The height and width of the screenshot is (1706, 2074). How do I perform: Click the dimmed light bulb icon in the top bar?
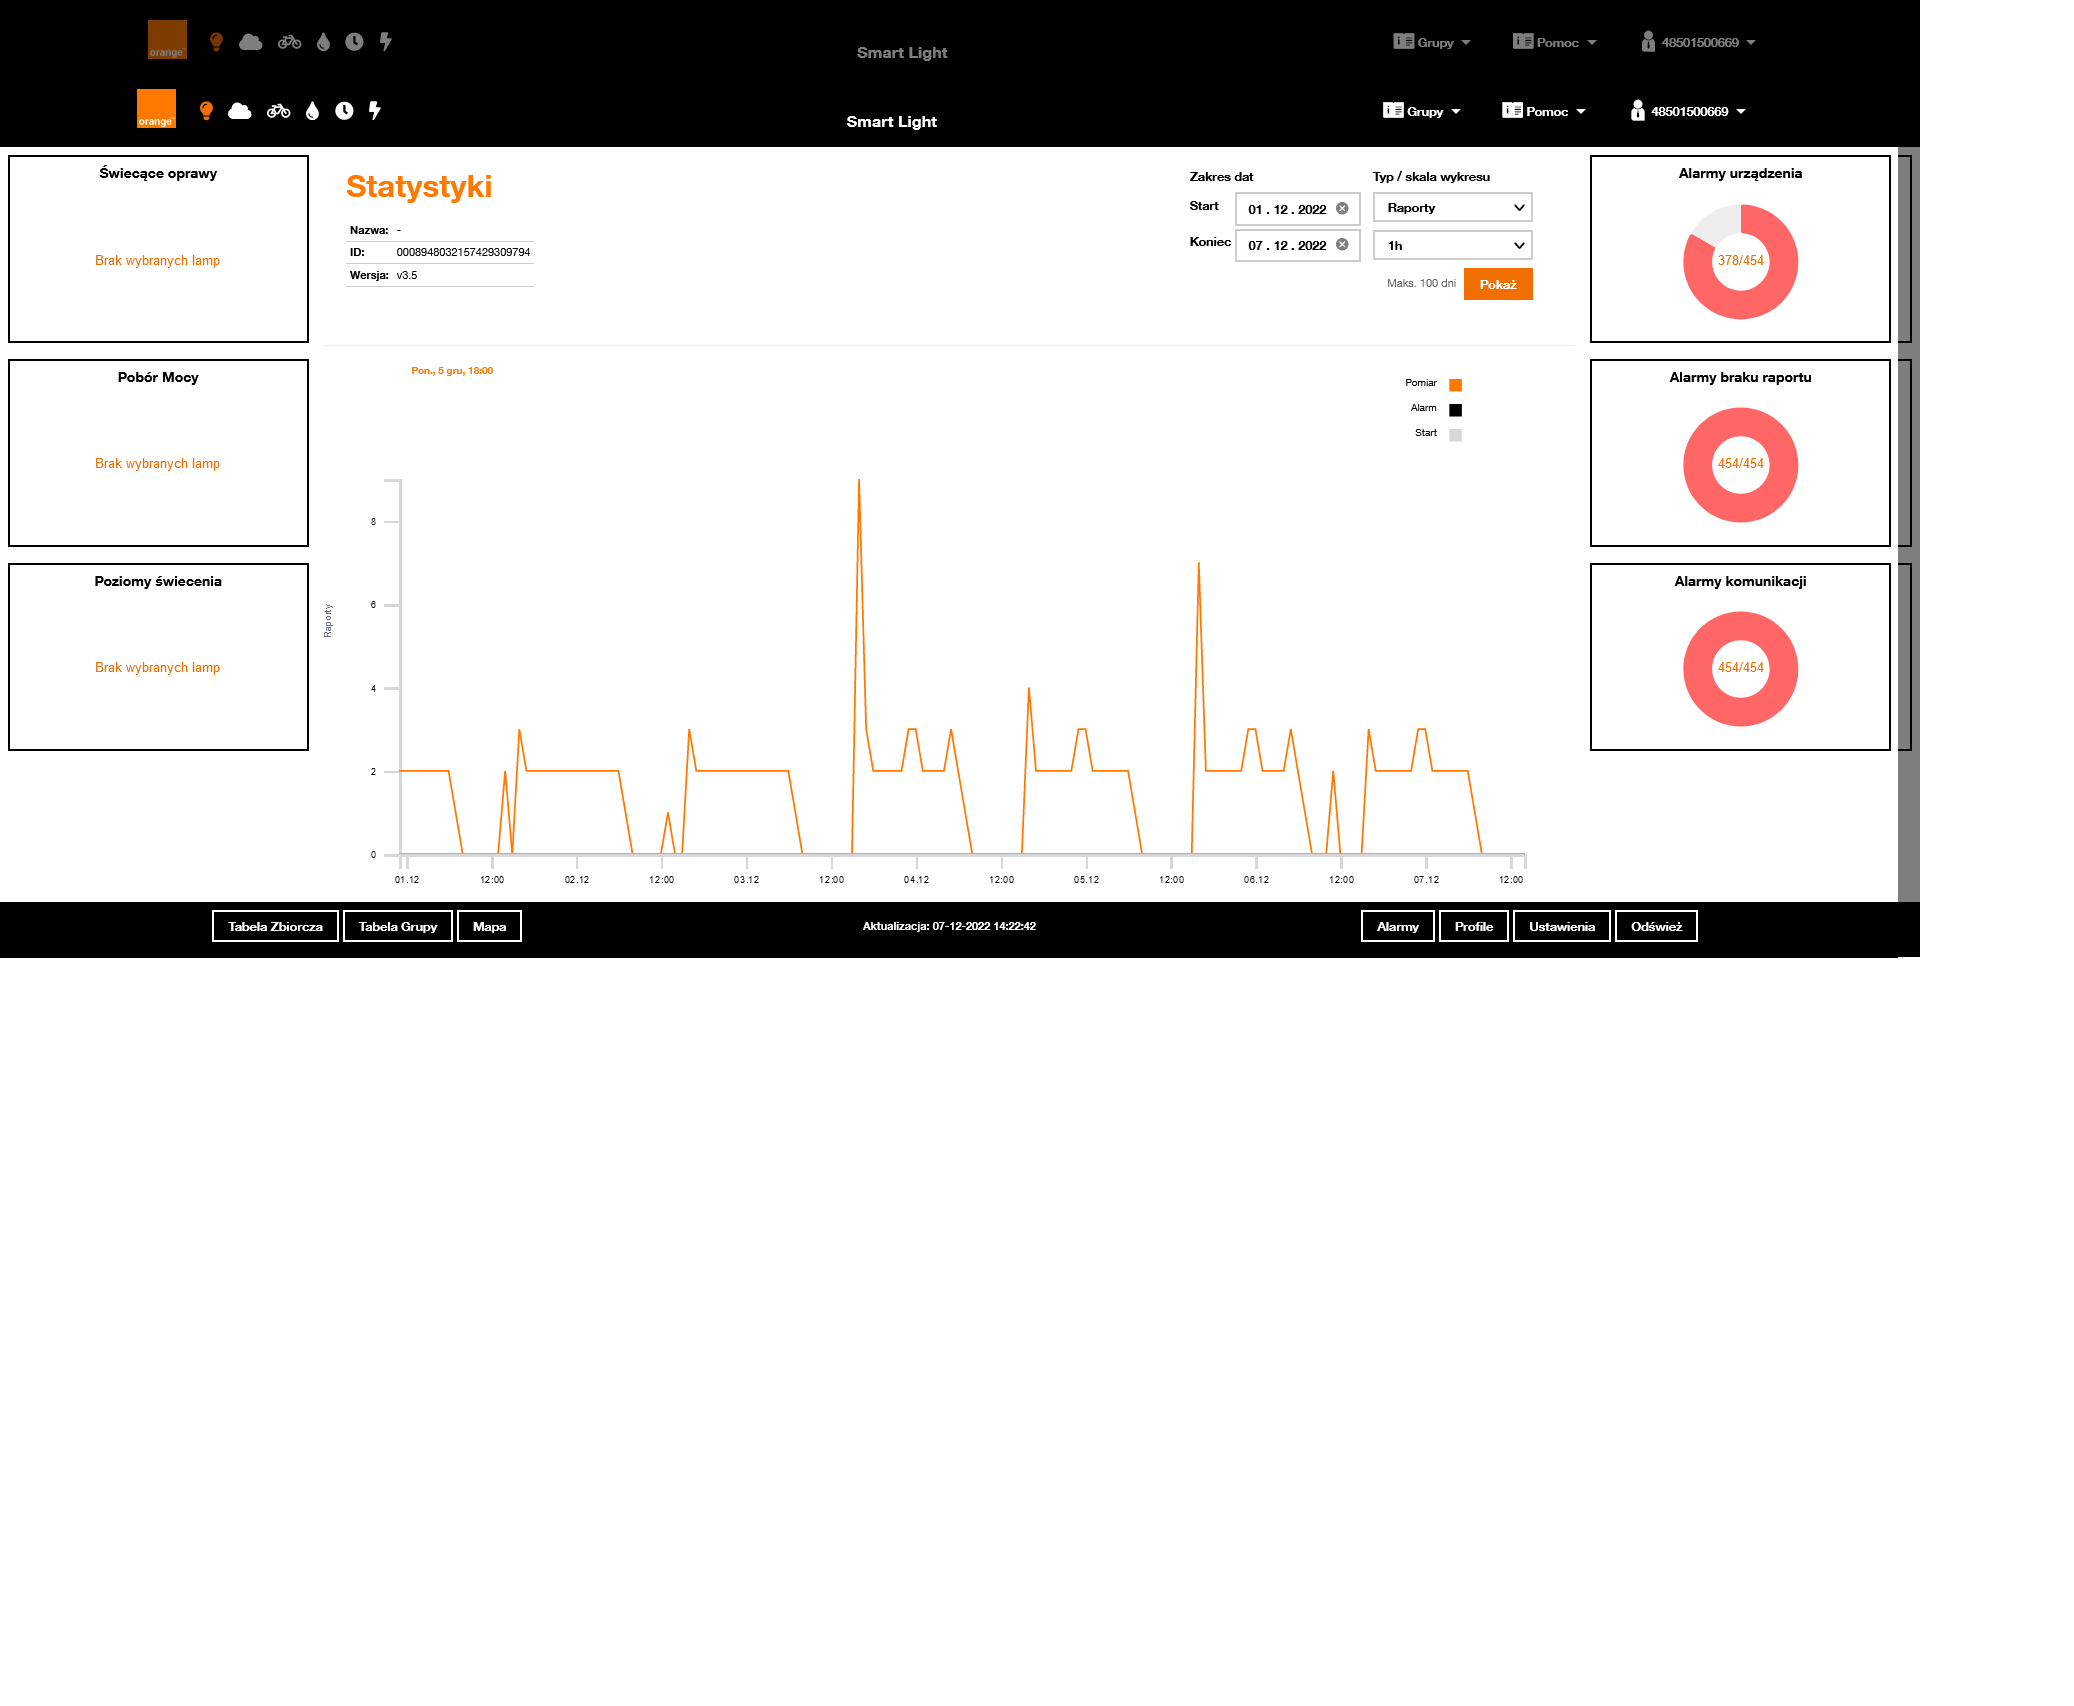[x=216, y=41]
